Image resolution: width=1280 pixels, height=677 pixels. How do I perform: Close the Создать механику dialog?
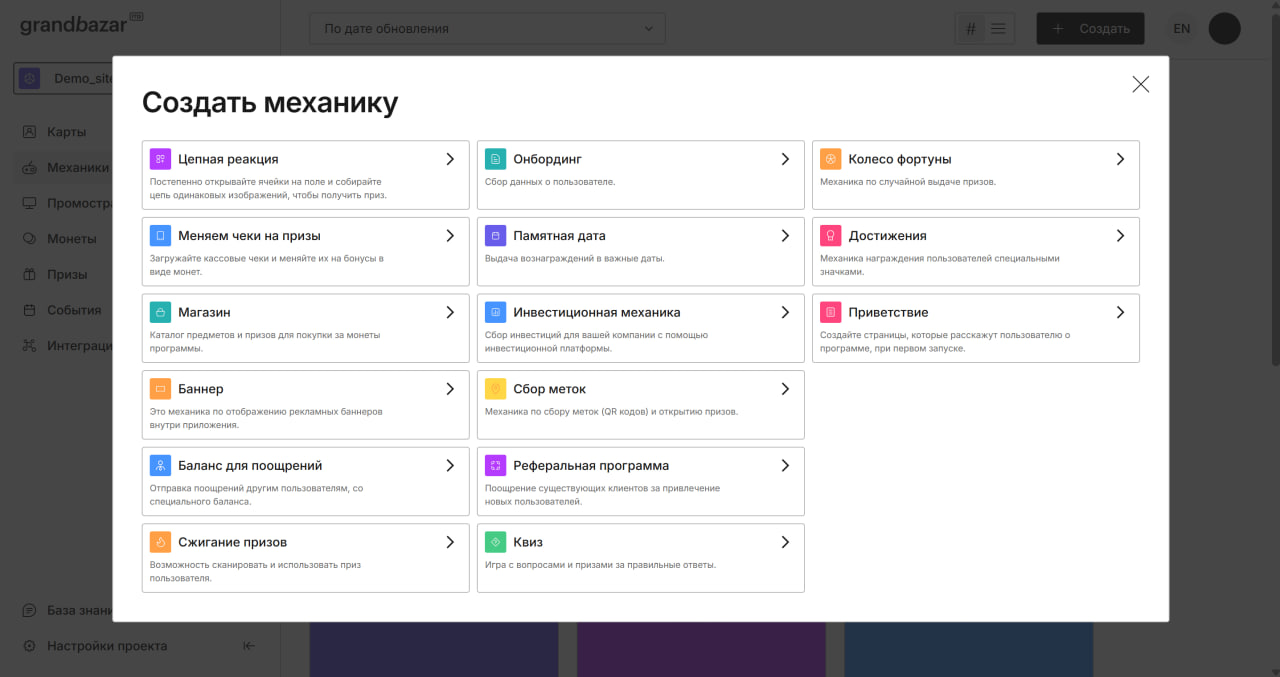(1140, 85)
